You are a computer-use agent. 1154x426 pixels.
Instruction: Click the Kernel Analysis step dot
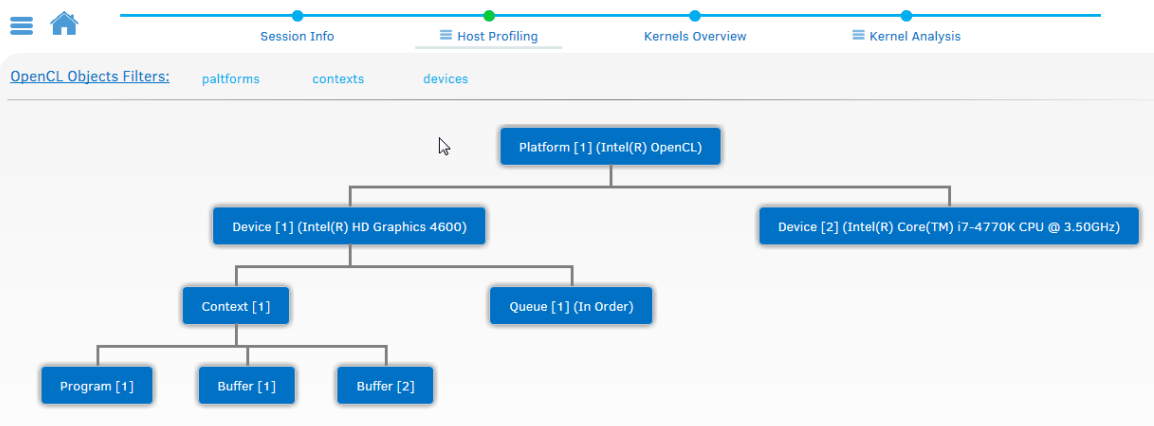906,15
